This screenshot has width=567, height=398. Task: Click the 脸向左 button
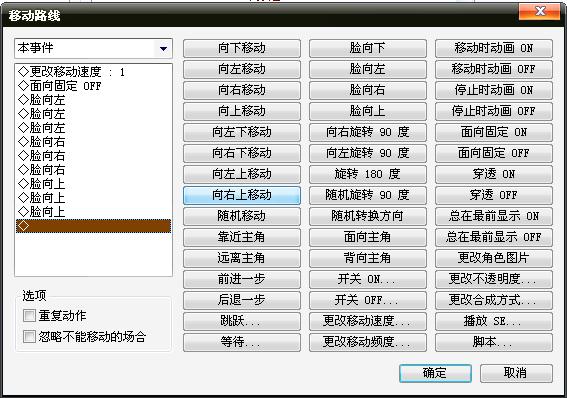368,69
